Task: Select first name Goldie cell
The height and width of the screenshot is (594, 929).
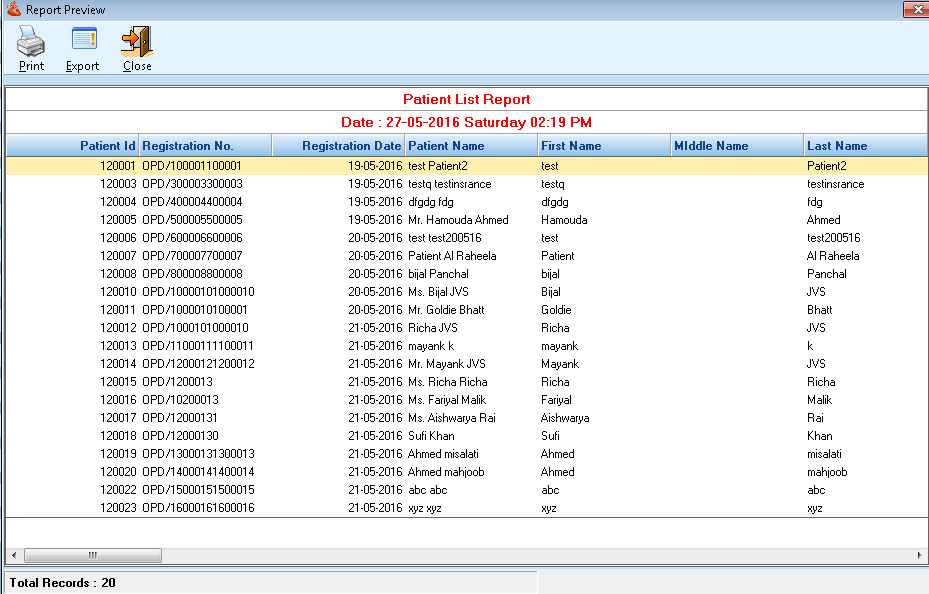Action: 556,310
